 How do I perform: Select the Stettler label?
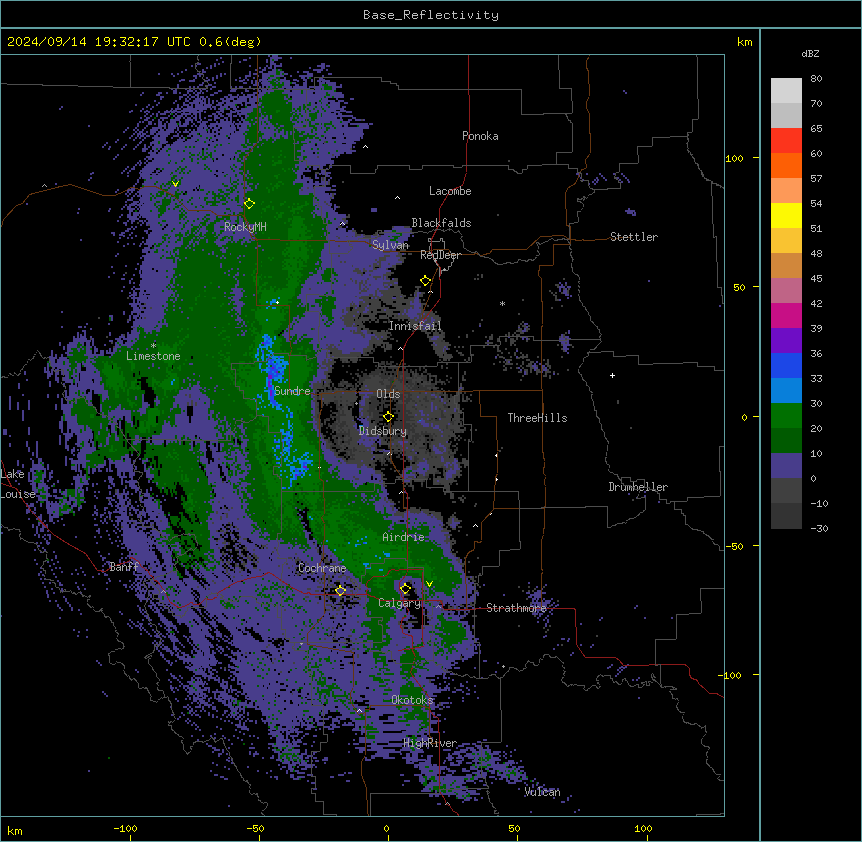click(634, 237)
